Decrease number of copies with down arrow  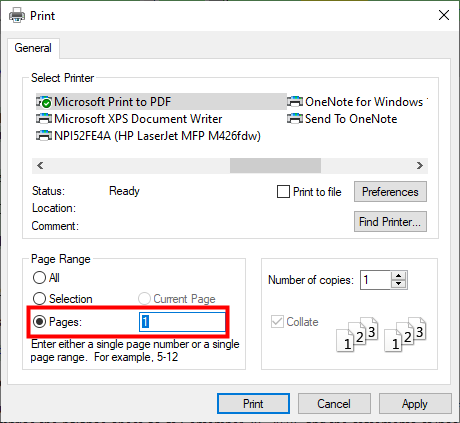pos(398,284)
